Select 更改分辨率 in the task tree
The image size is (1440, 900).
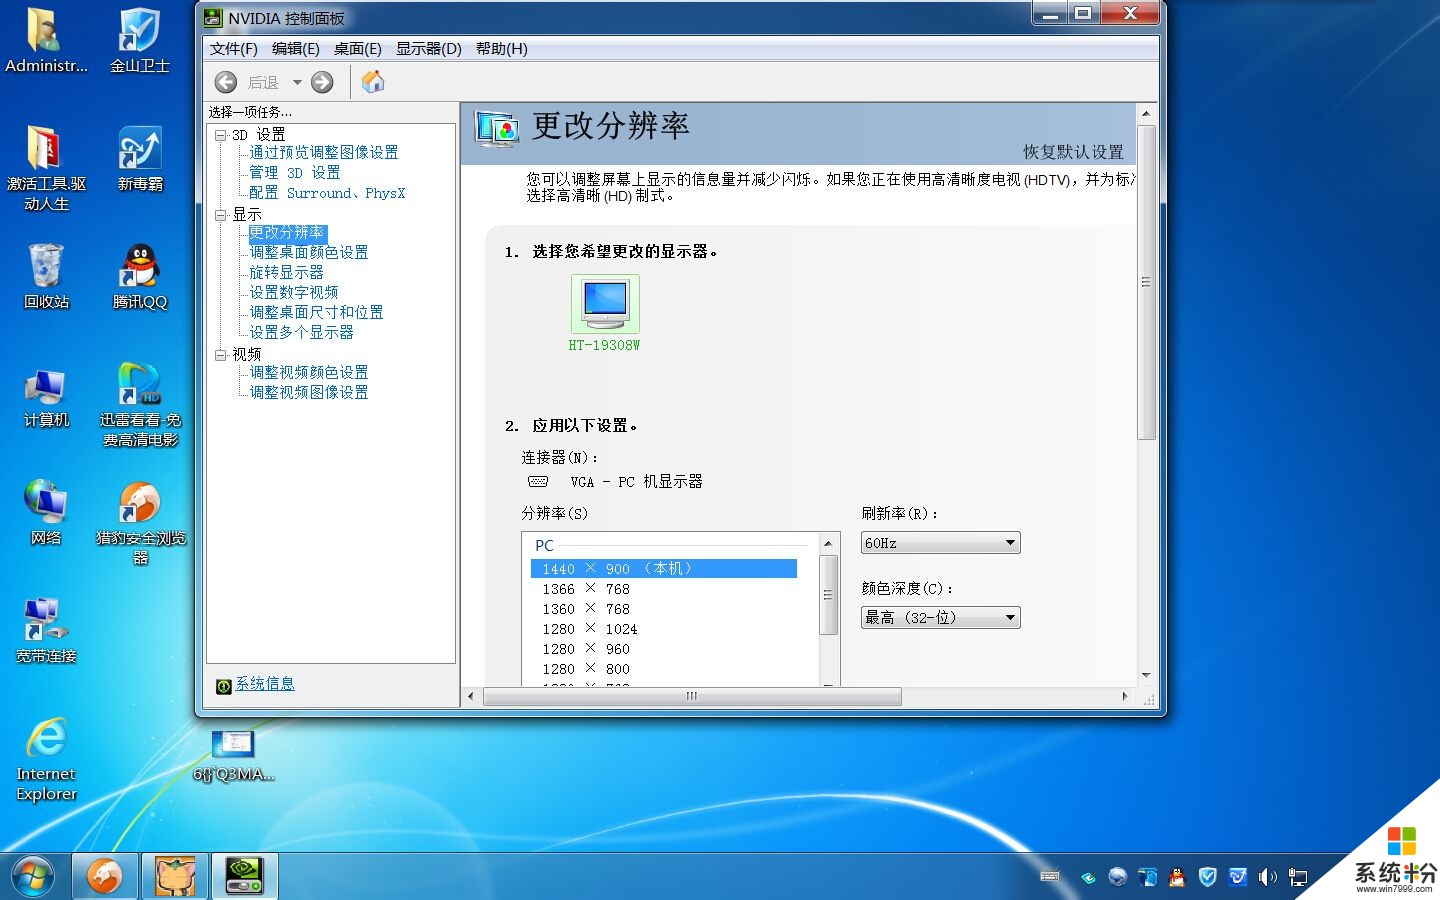pos(287,232)
